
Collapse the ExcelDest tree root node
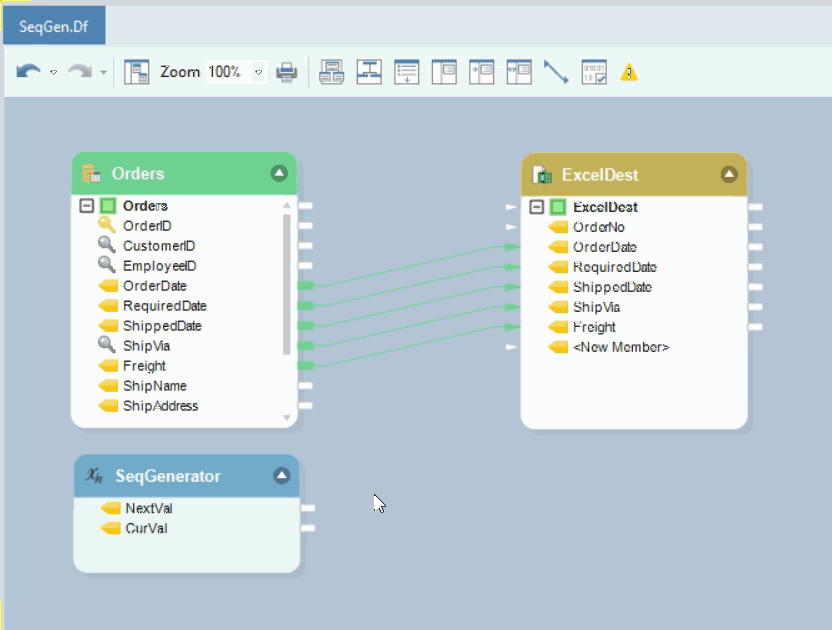coord(536,207)
